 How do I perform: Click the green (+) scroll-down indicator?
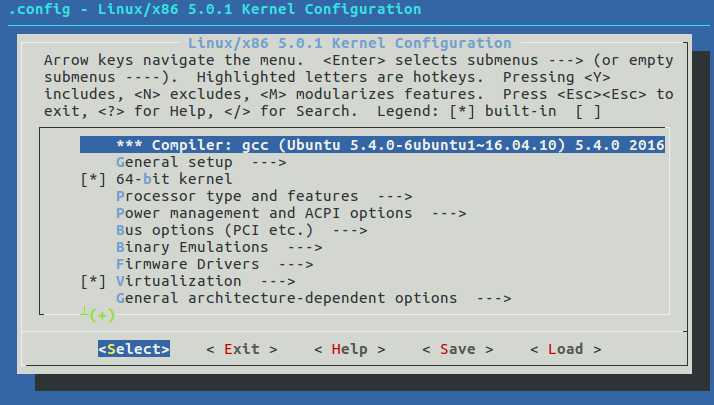(x=101, y=315)
